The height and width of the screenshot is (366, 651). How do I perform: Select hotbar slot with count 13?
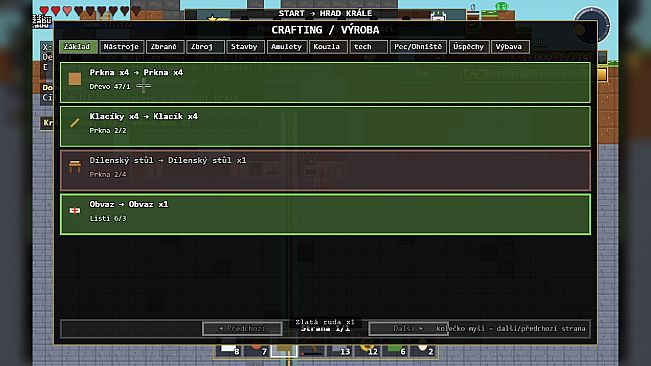coord(339,351)
